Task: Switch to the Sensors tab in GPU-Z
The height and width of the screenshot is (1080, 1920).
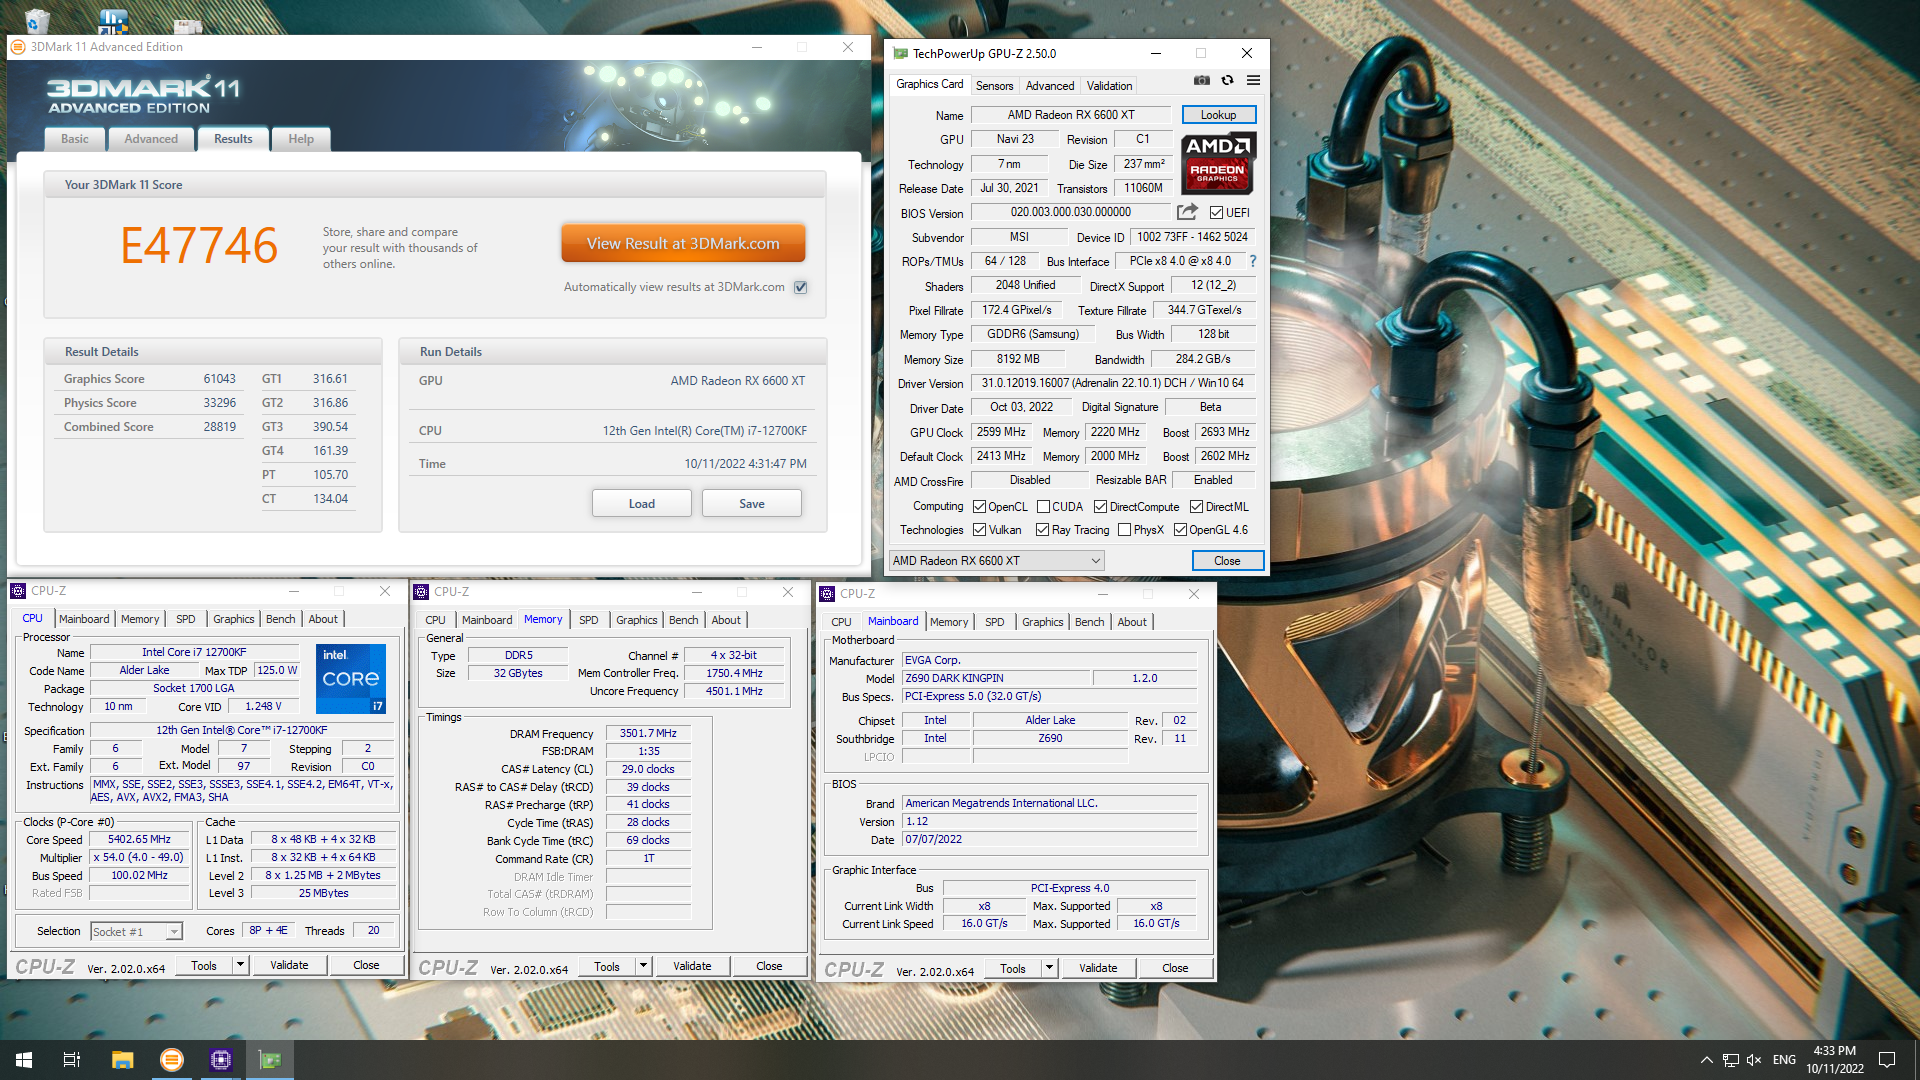Action: [994, 86]
